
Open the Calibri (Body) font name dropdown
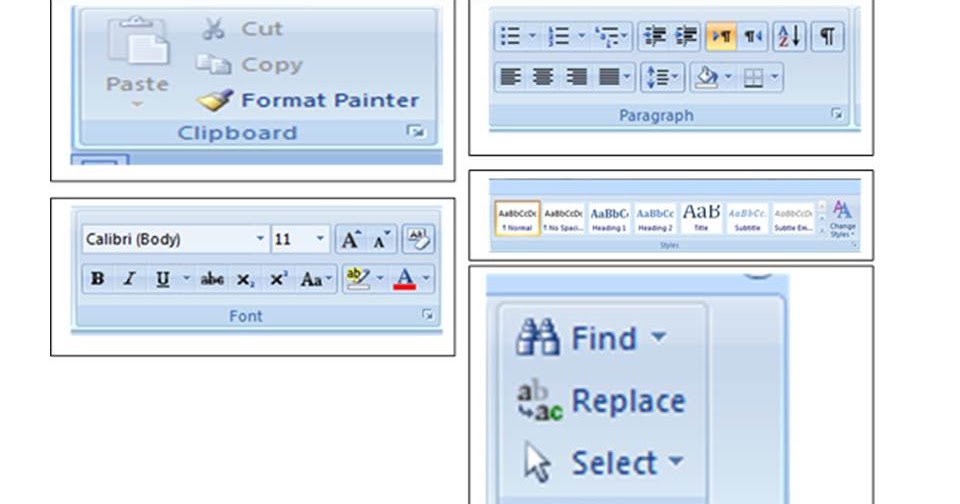pyautogui.click(x=260, y=239)
